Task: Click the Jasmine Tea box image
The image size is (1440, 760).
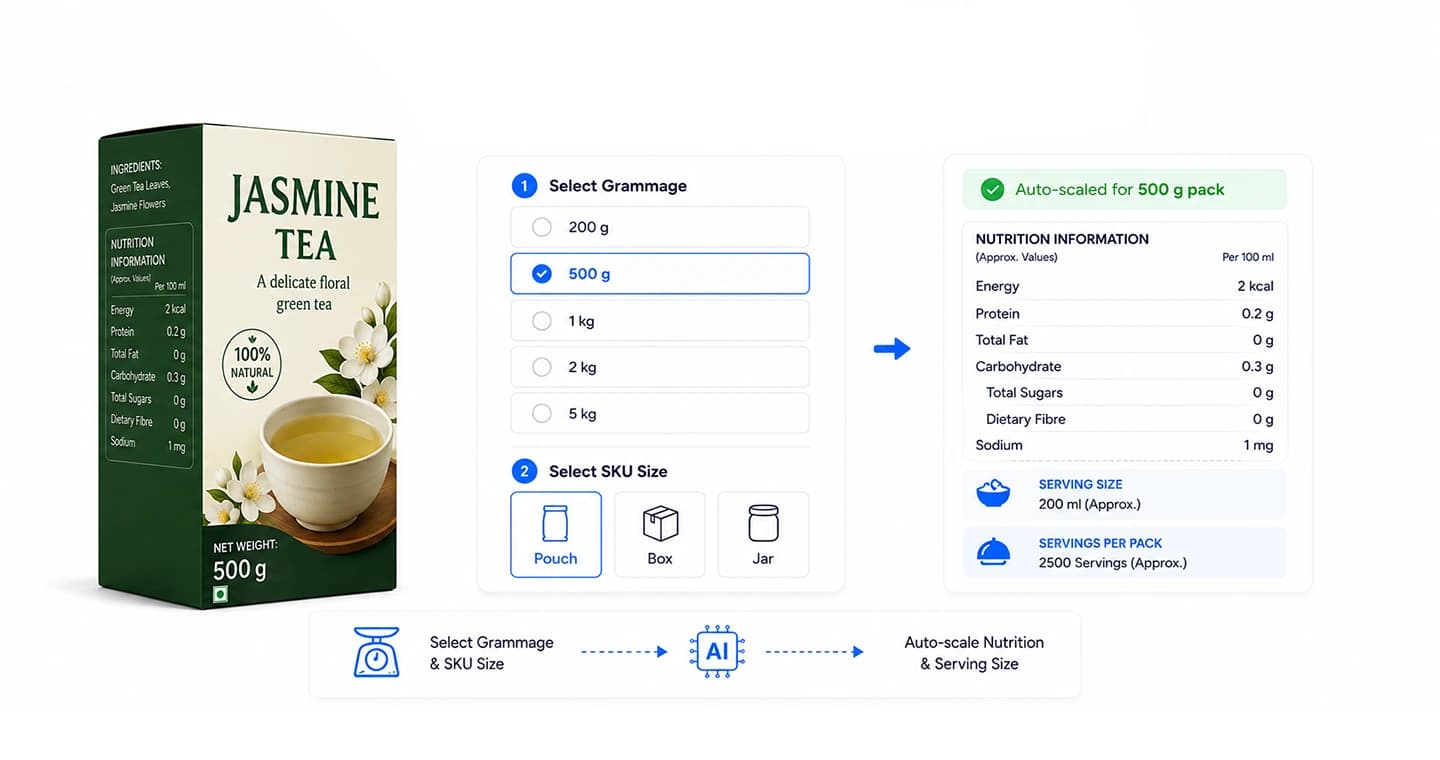Action: point(247,365)
